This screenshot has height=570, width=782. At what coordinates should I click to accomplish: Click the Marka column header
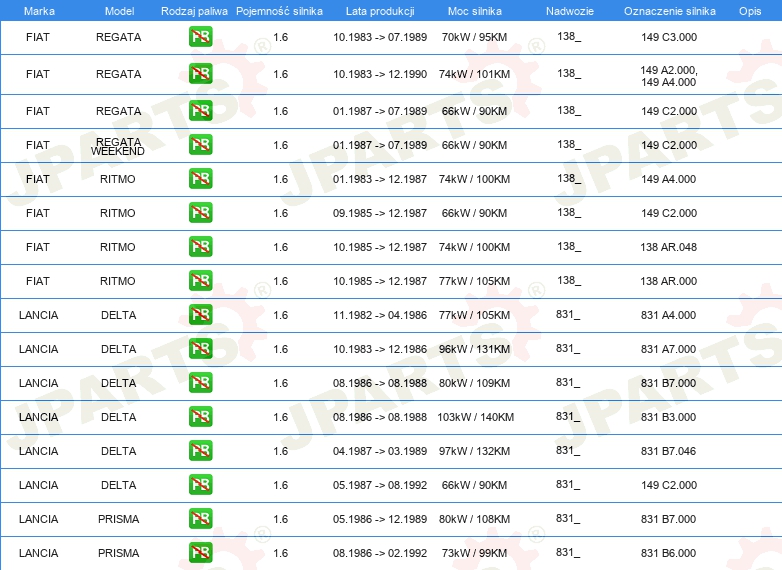(x=39, y=11)
